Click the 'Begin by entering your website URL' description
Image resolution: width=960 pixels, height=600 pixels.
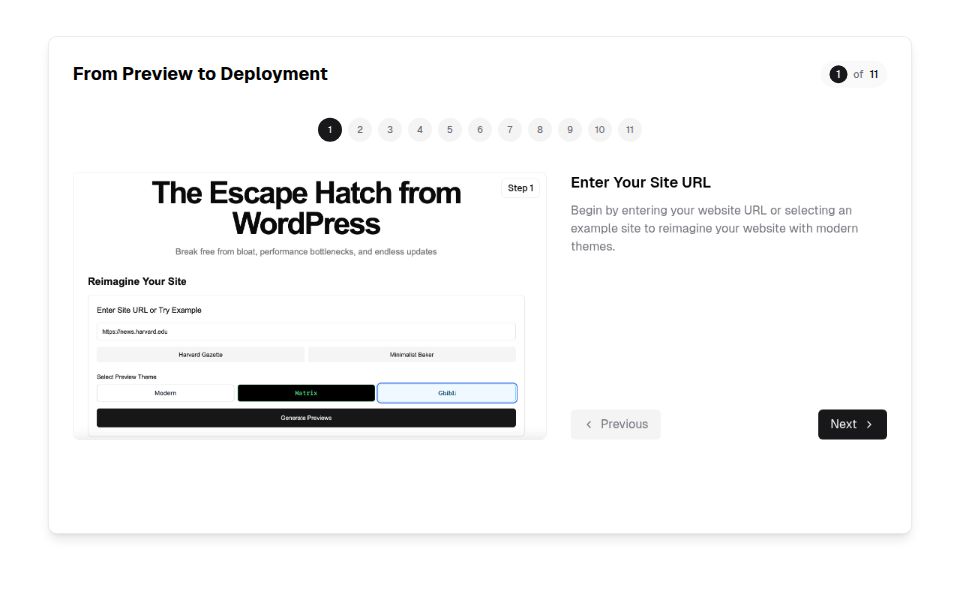point(714,228)
